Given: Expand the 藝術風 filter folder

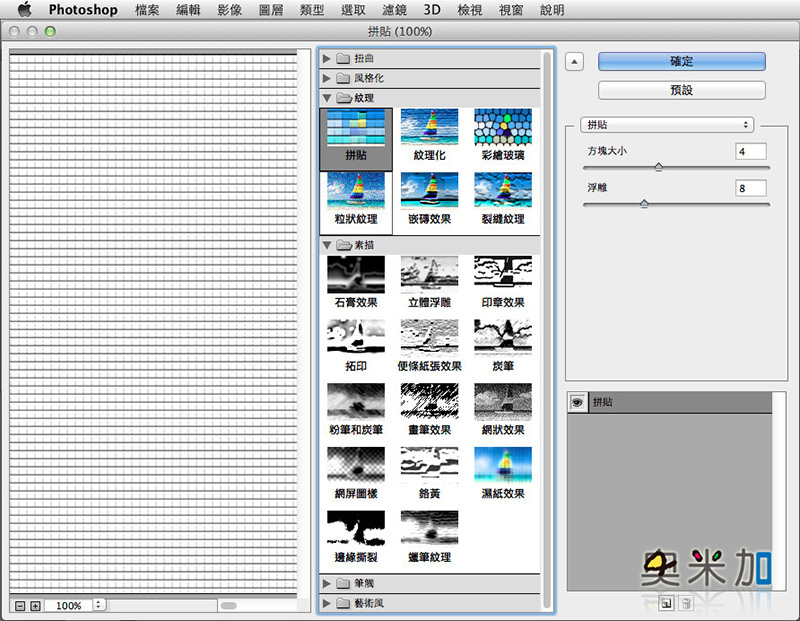Looking at the screenshot, I should point(327,603).
